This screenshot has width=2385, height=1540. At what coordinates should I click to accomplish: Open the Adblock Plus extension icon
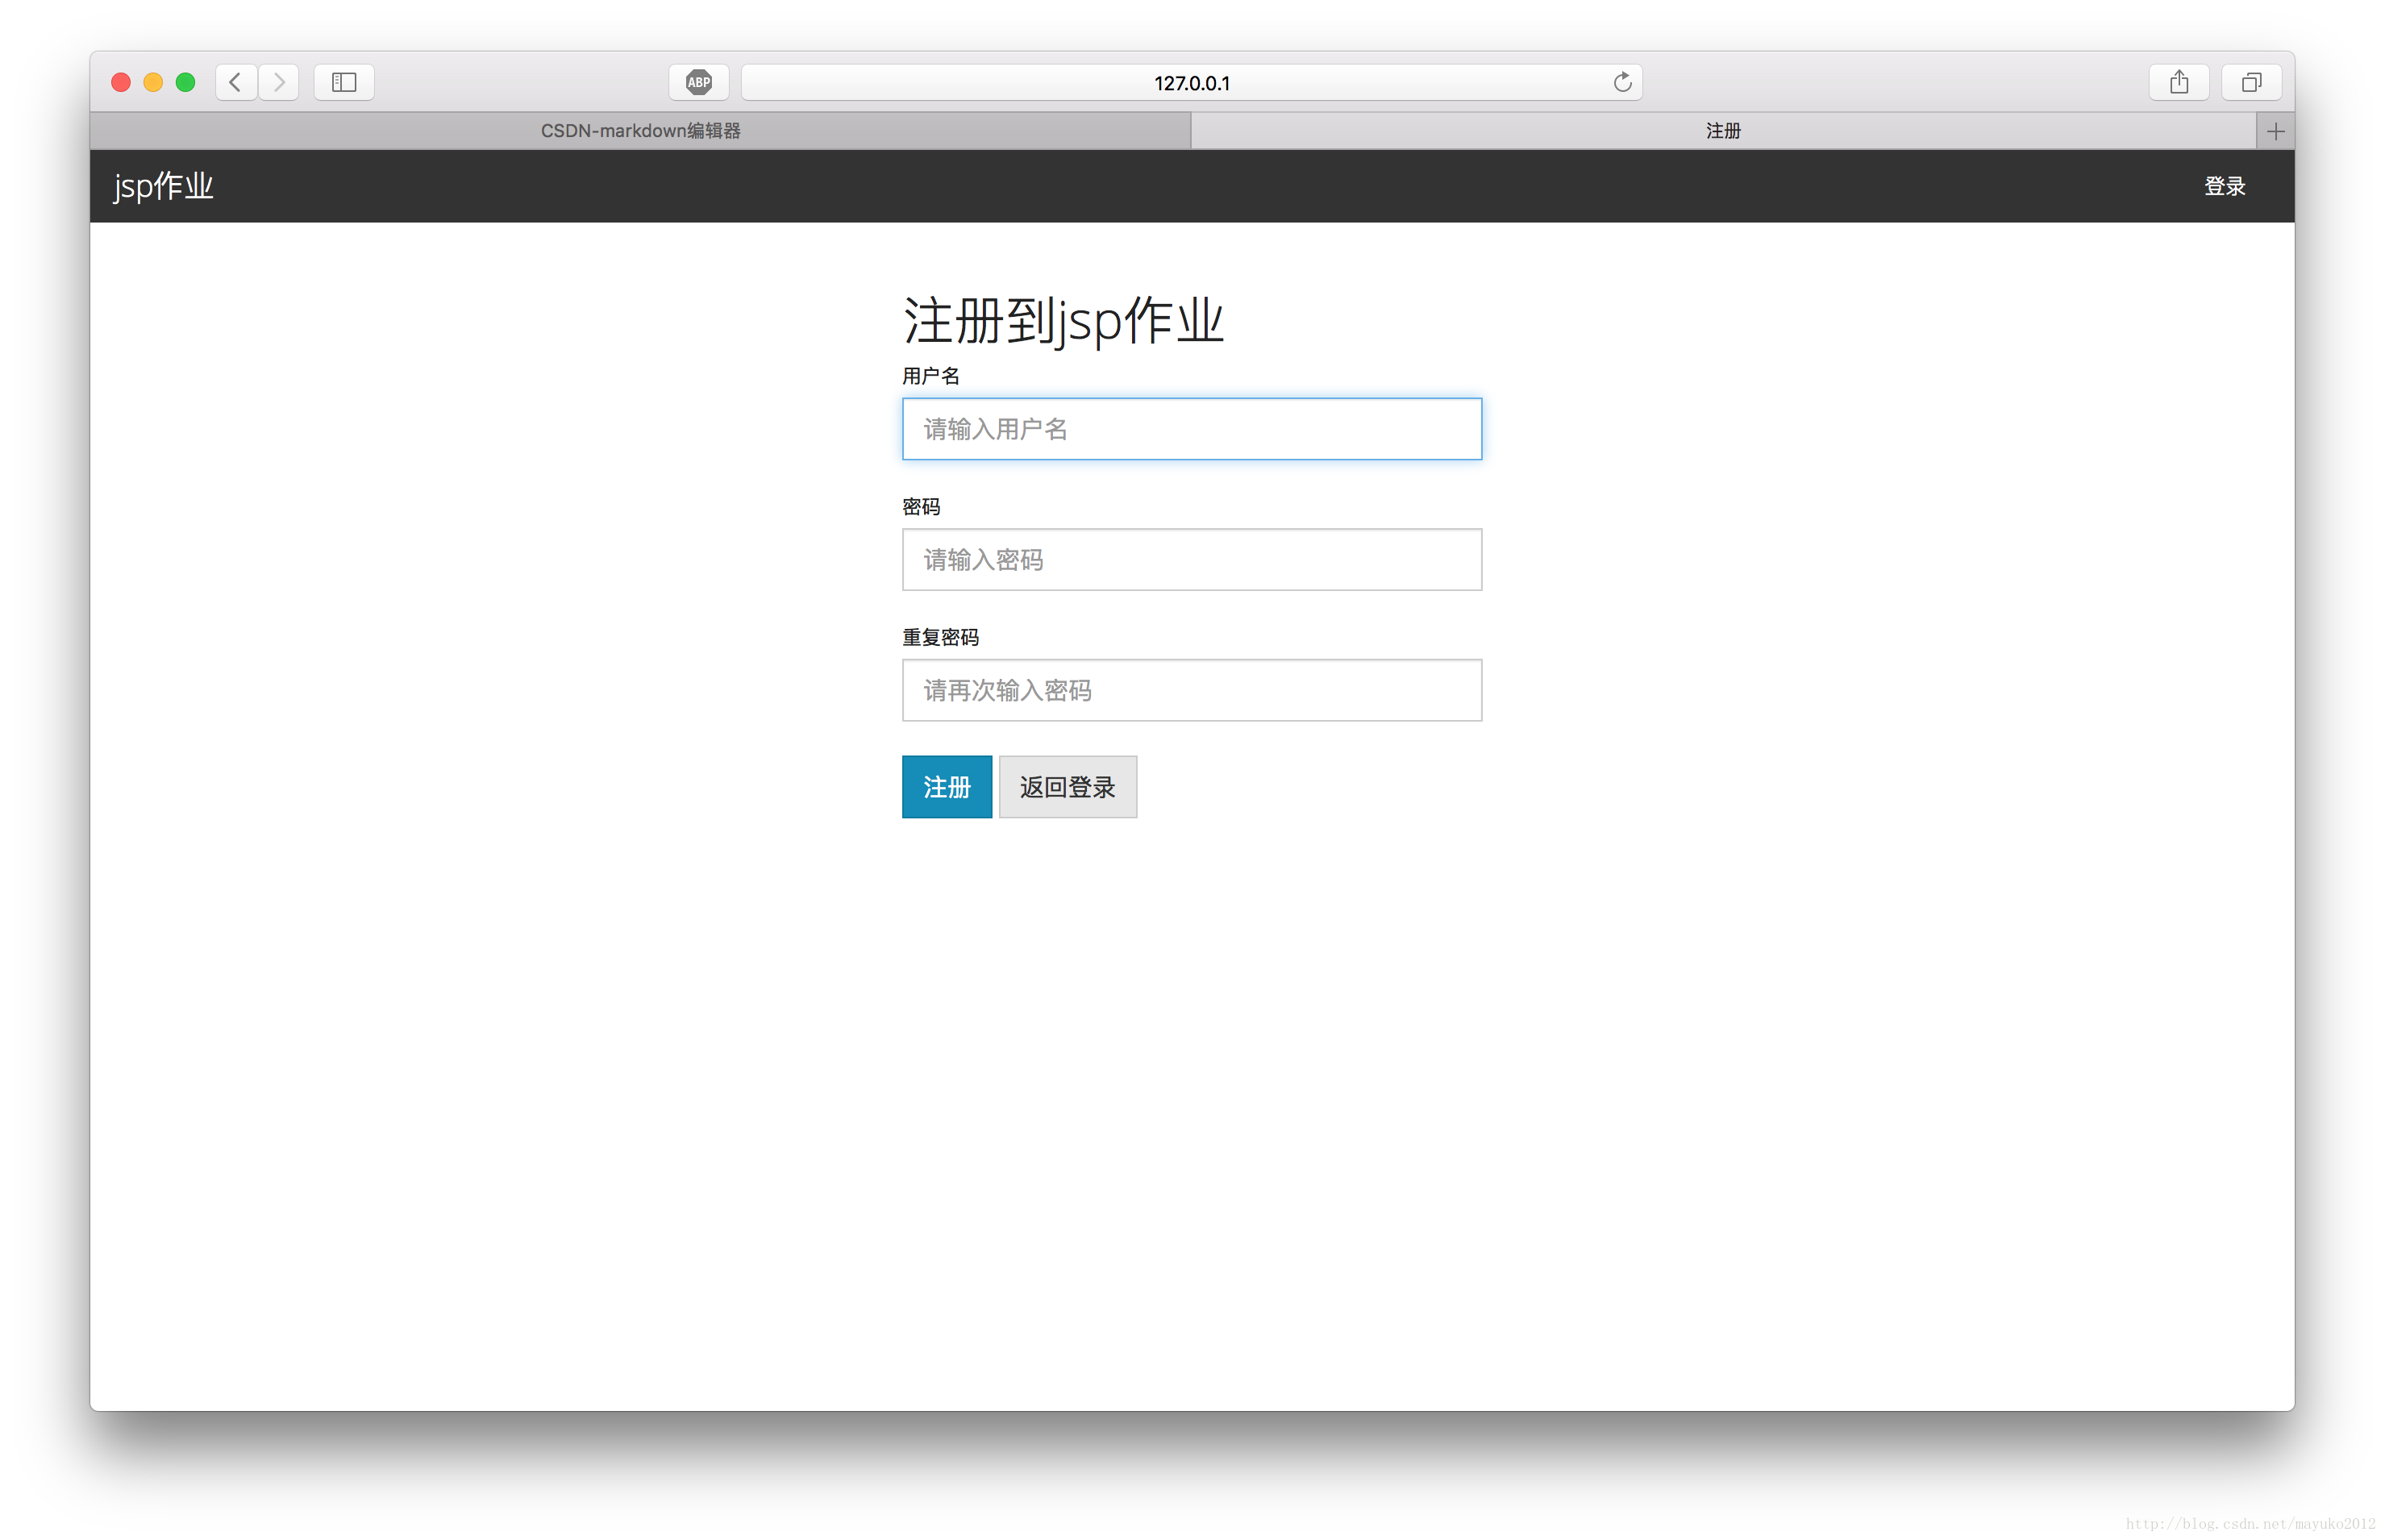(698, 82)
